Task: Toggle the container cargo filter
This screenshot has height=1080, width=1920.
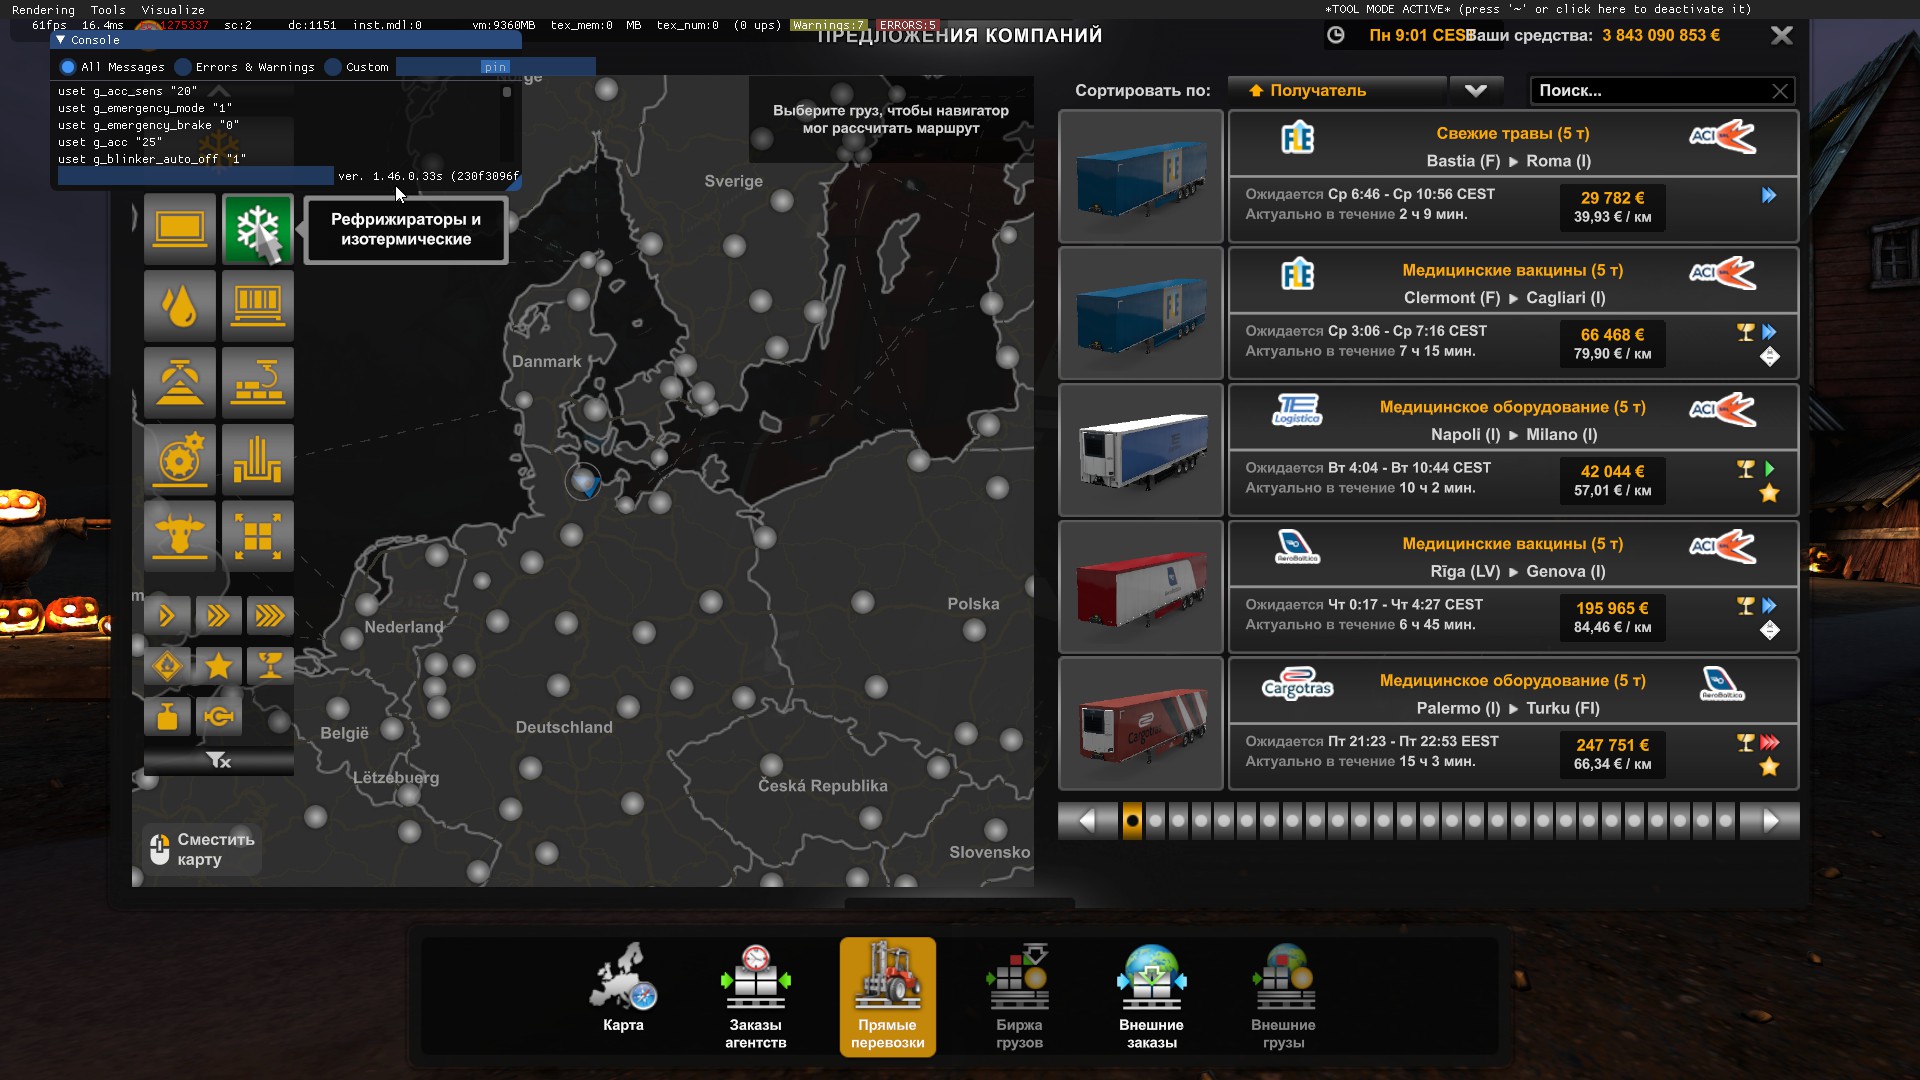Action: click(258, 306)
